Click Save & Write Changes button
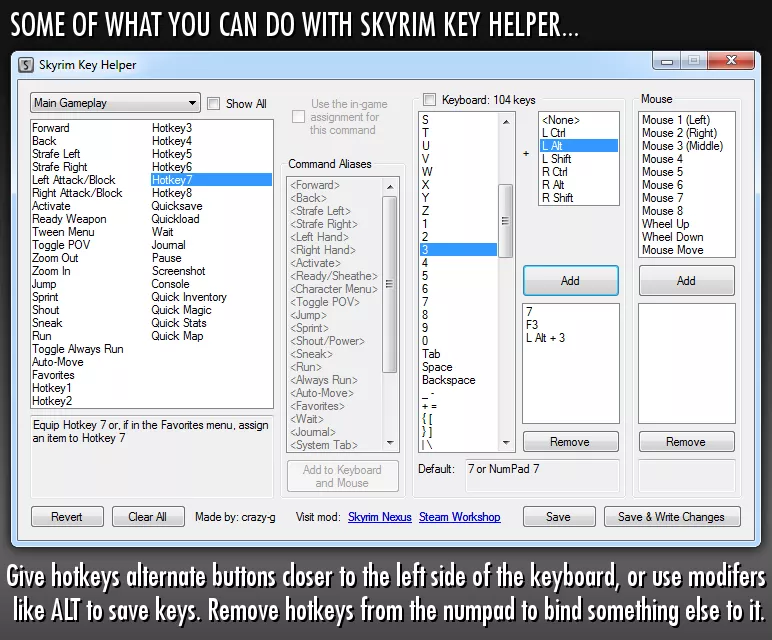772x640 pixels. [672, 517]
